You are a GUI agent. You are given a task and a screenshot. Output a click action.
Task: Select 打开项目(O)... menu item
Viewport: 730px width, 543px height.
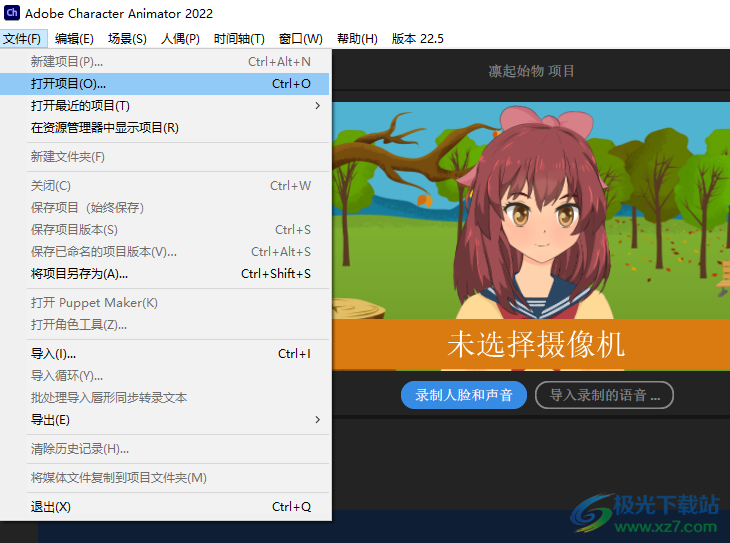pyautogui.click(x=164, y=84)
